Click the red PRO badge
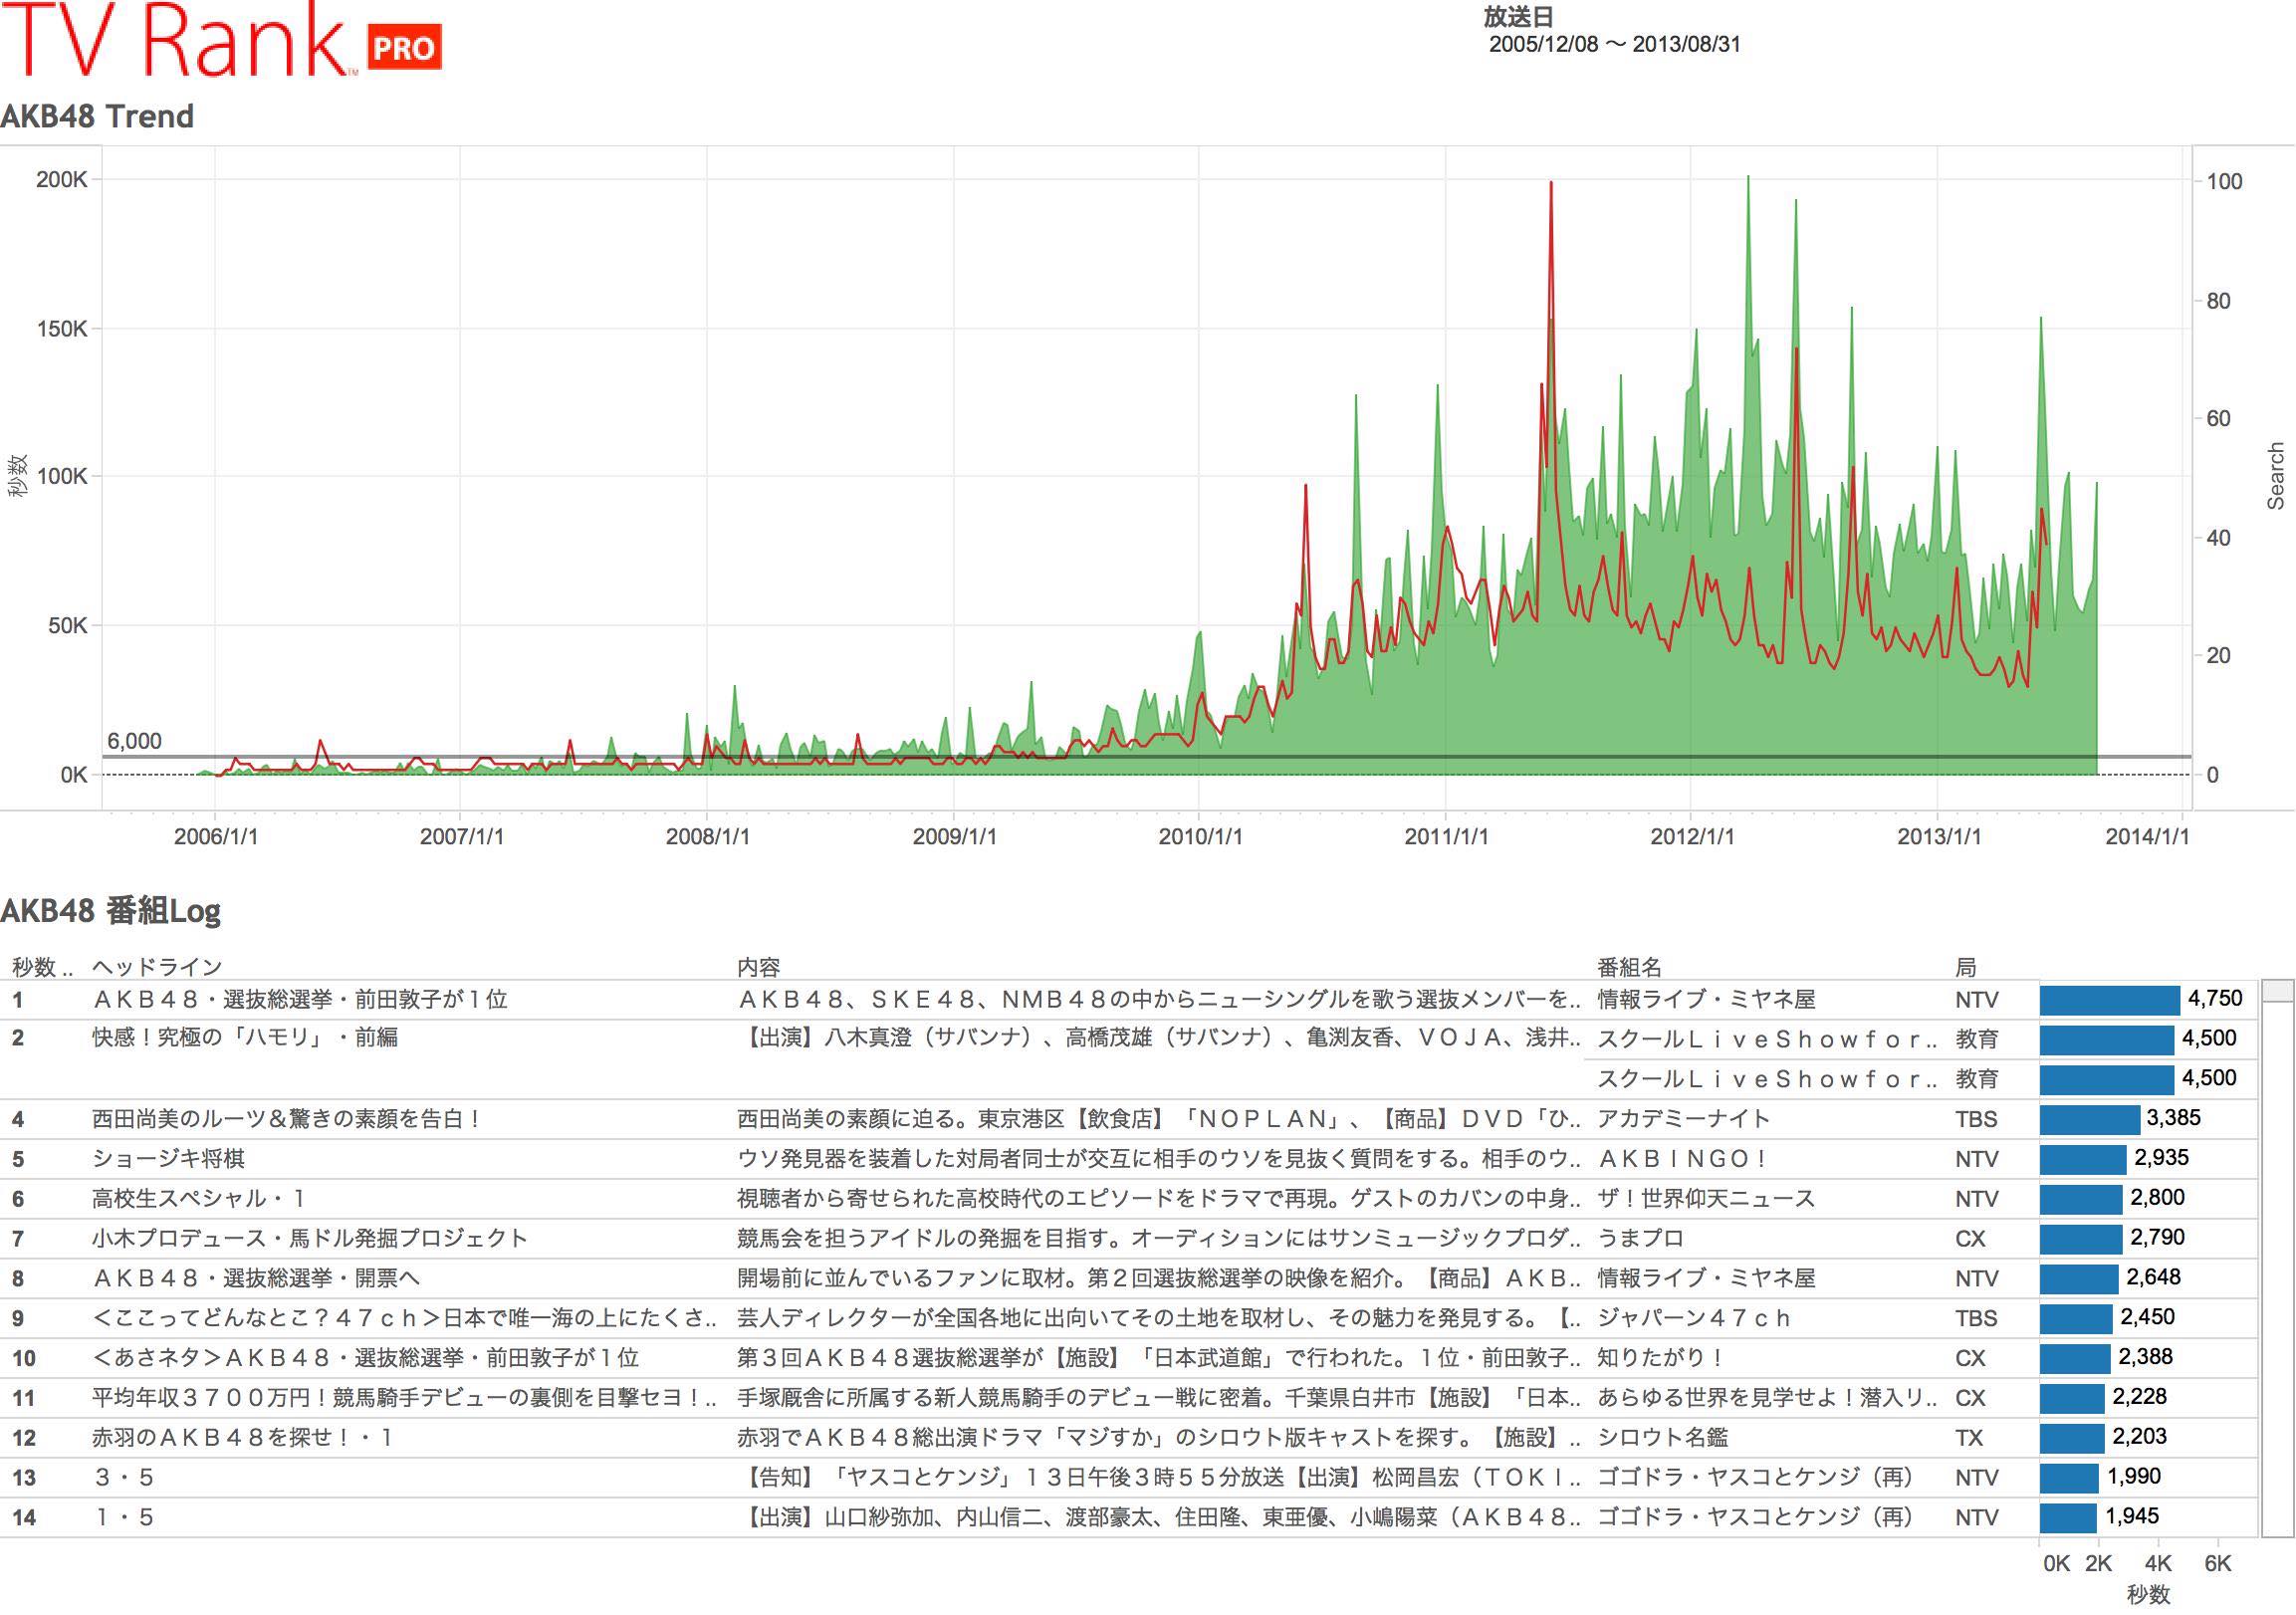Viewport: 2296px width, 1615px height. click(405, 48)
